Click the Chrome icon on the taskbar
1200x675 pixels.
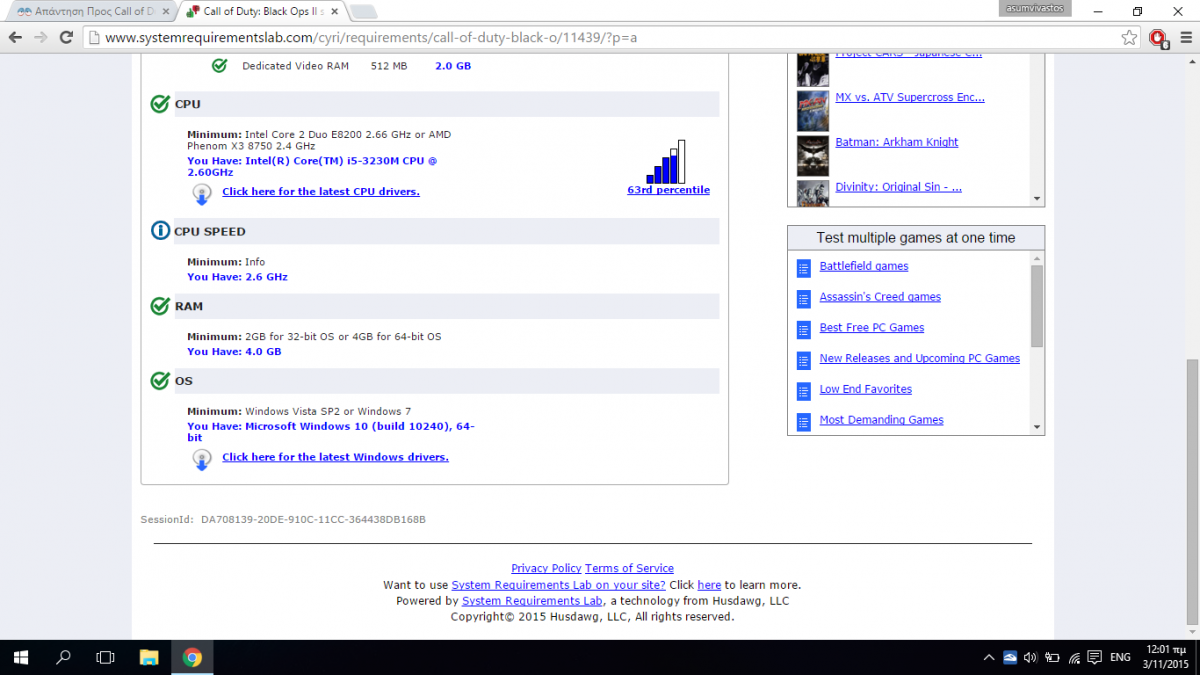[192, 657]
